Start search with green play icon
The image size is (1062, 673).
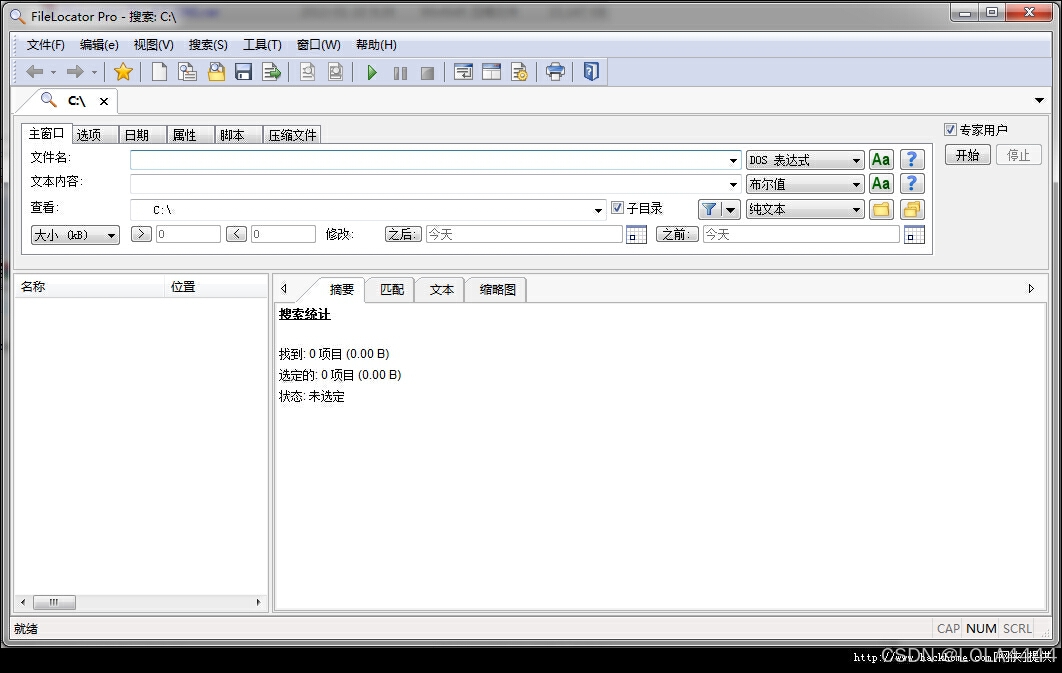[x=372, y=72]
